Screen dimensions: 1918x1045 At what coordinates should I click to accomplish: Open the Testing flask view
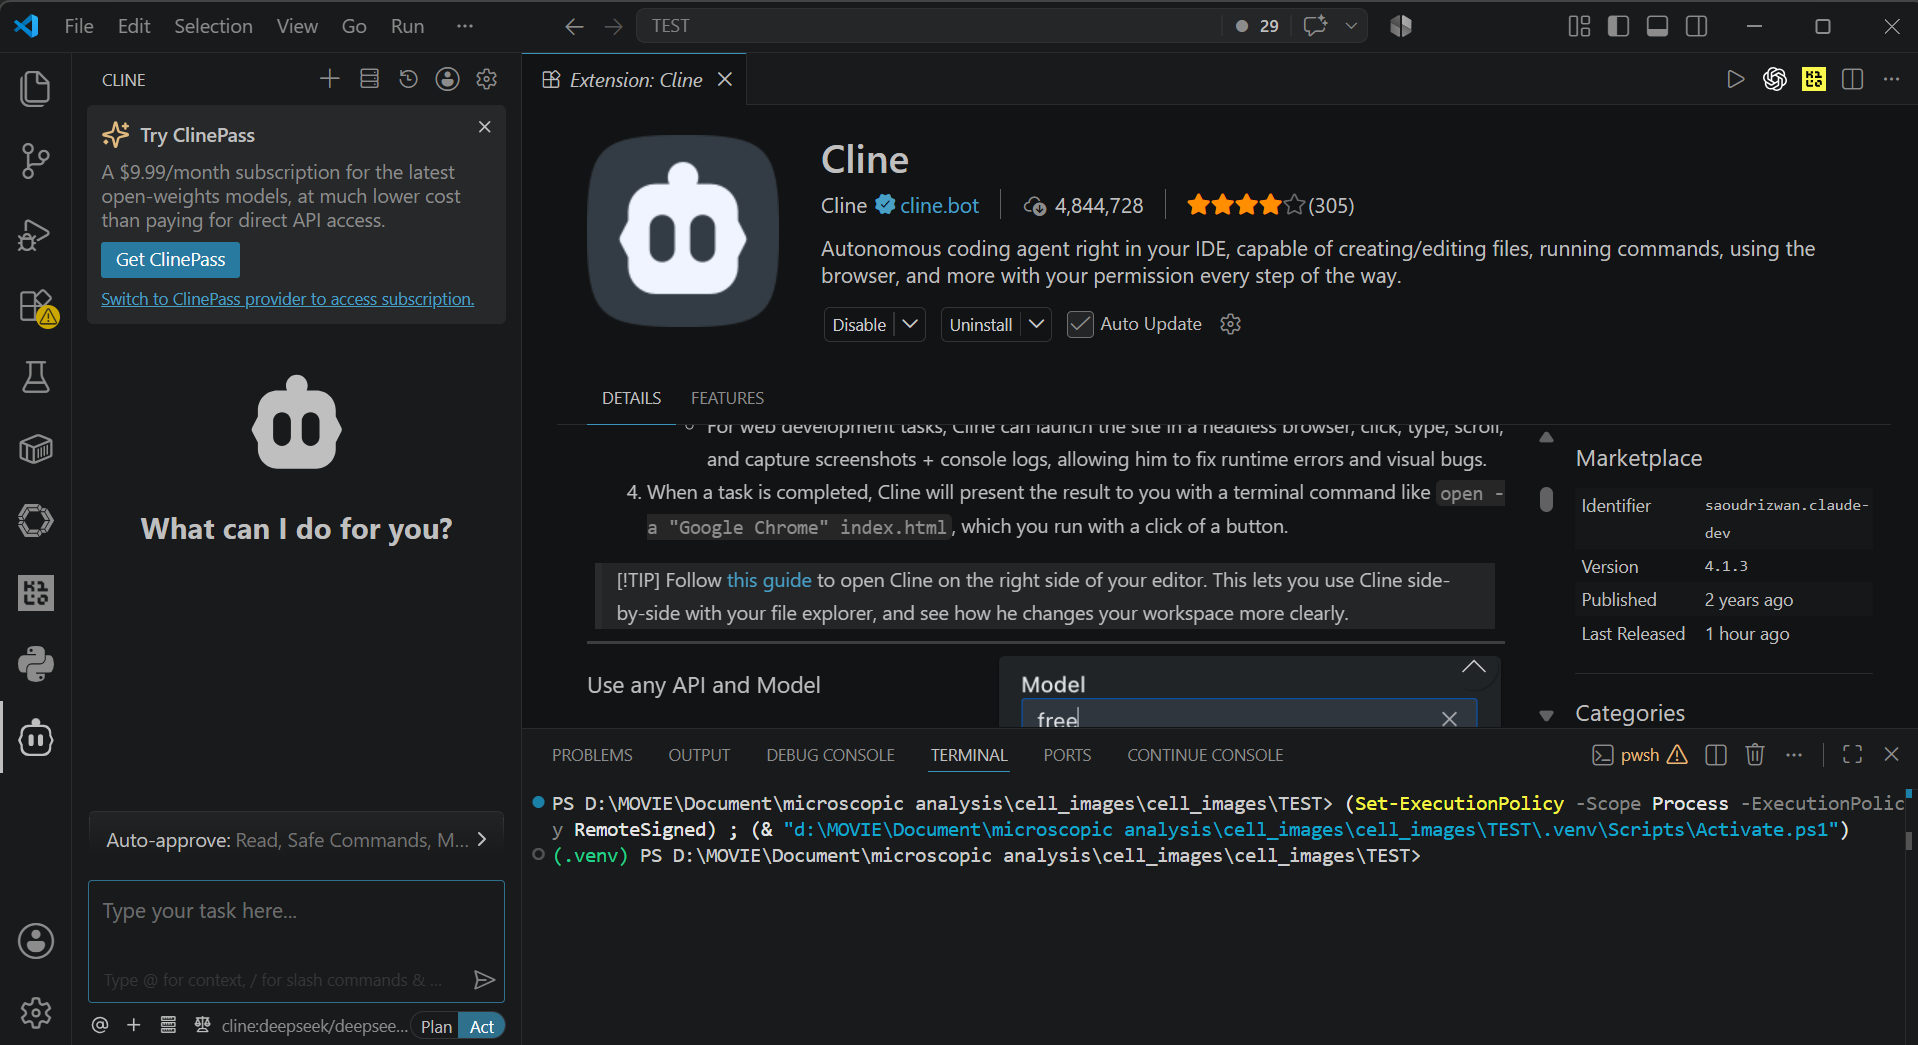coord(36,378)
